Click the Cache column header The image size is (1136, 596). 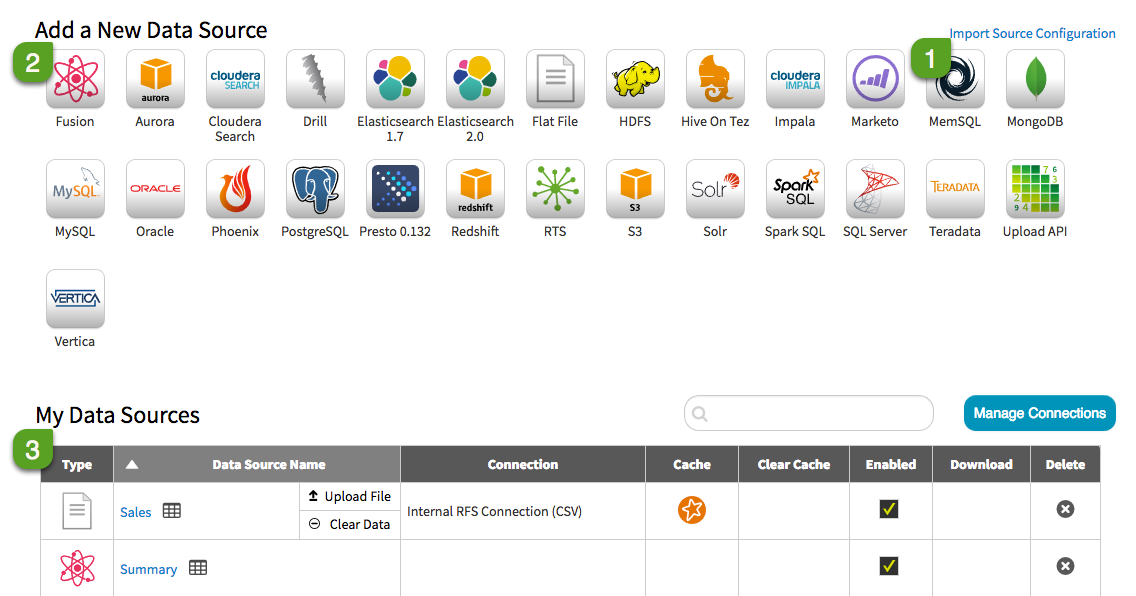(692, 464)
